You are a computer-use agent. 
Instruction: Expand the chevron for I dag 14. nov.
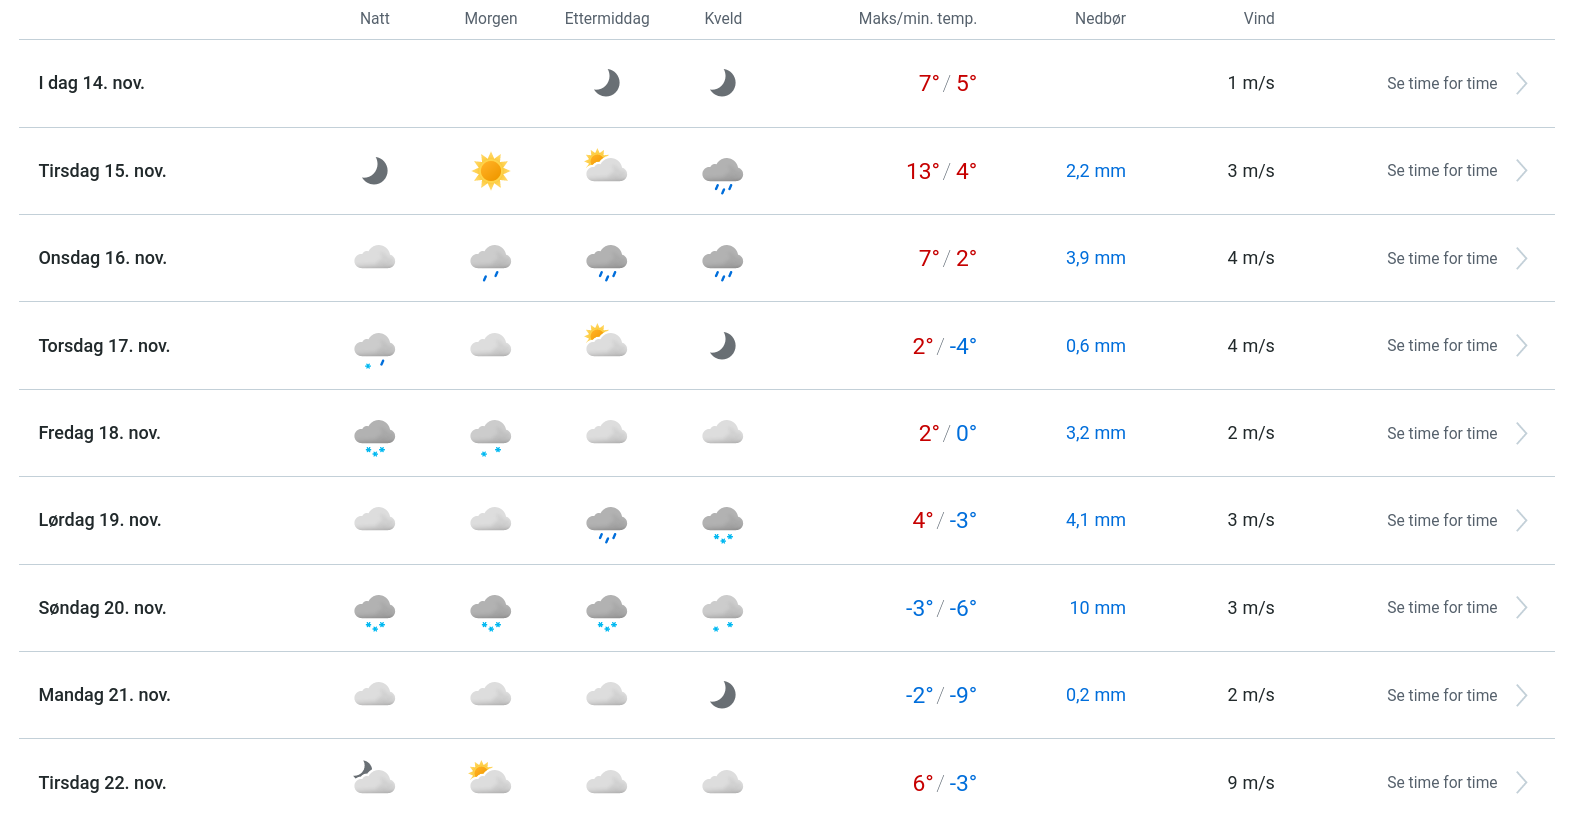point(1521,84)
